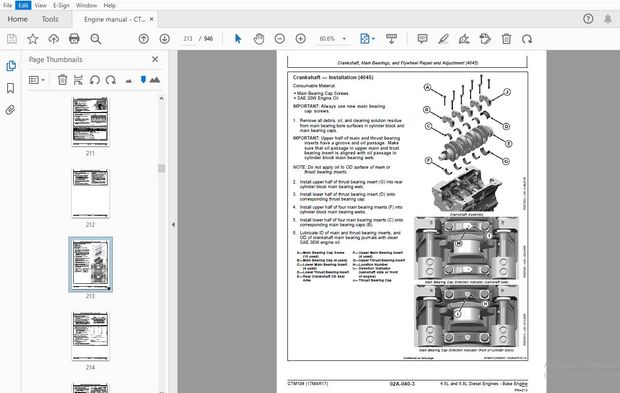Open the View menu
620x393 pixels.
tap(40, 5)
